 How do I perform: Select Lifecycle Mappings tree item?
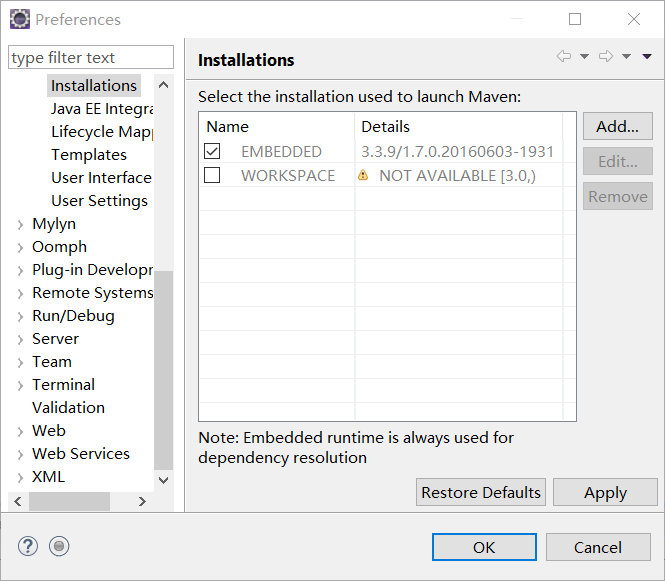pos(102,132)
